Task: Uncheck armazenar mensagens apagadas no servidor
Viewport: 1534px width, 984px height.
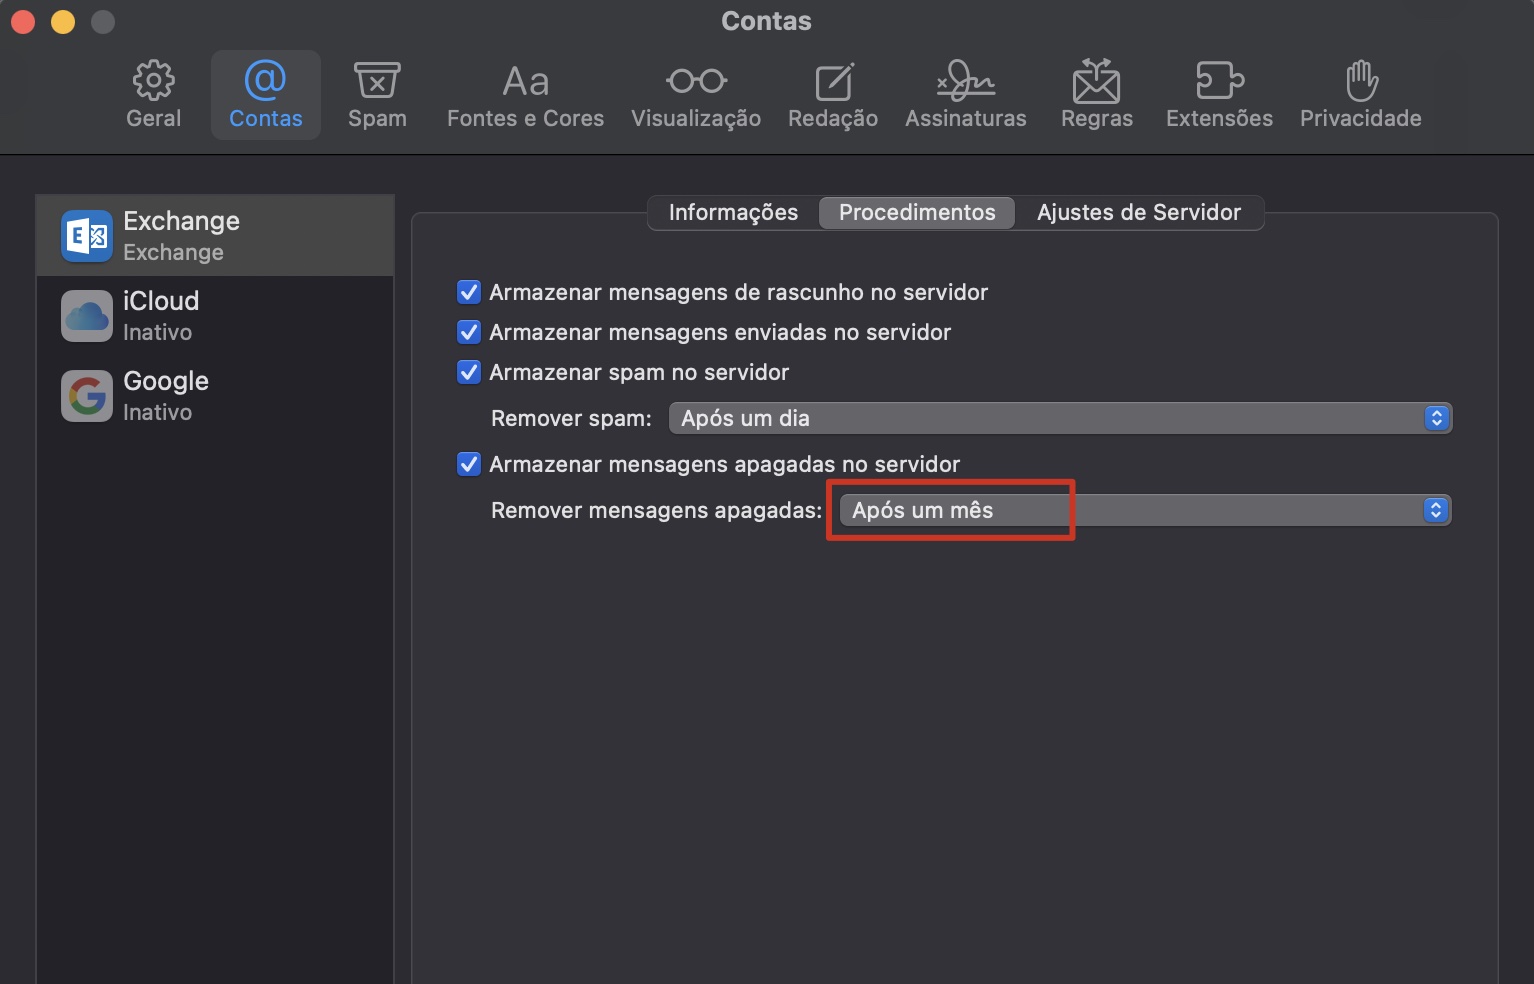Action: pos(469,464)
